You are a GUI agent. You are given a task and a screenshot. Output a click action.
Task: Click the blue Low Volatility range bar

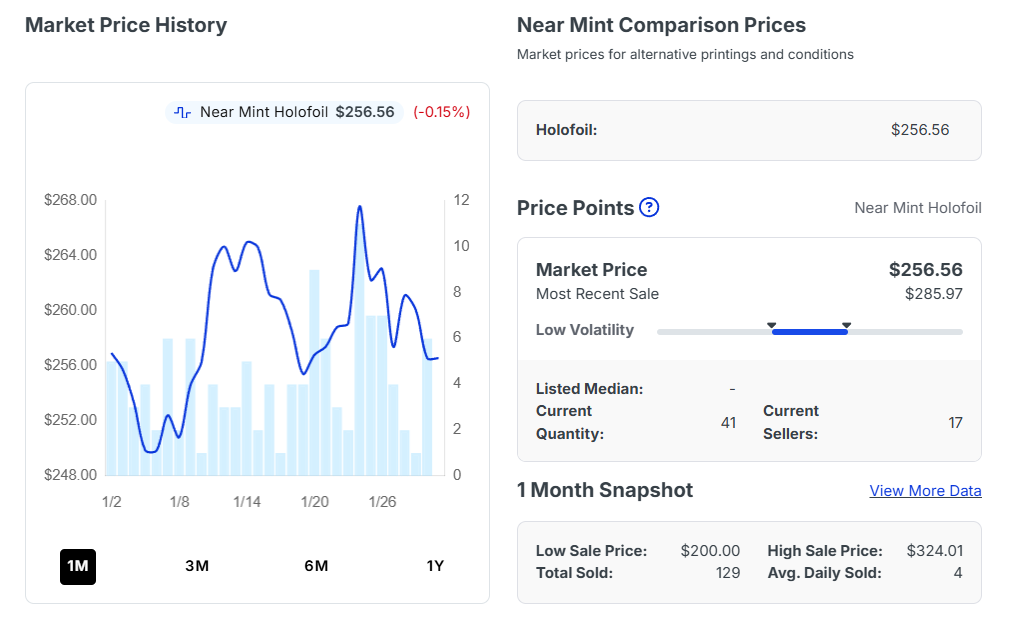pos(810,332)
